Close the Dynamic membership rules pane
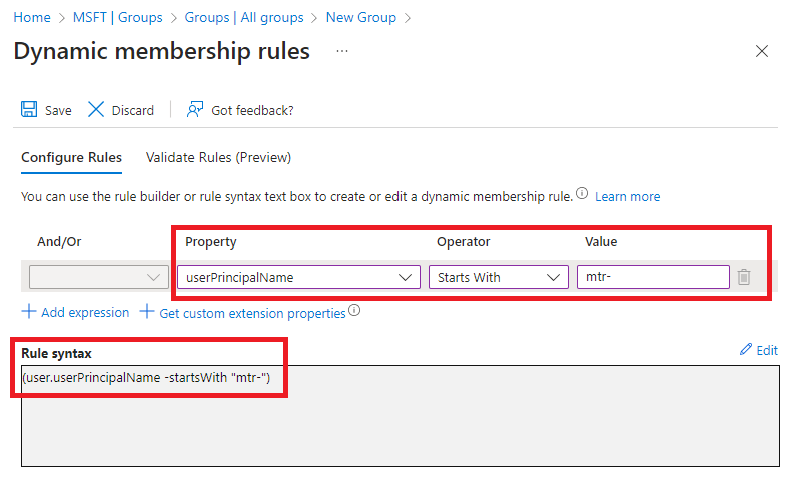 coord(762,51)
